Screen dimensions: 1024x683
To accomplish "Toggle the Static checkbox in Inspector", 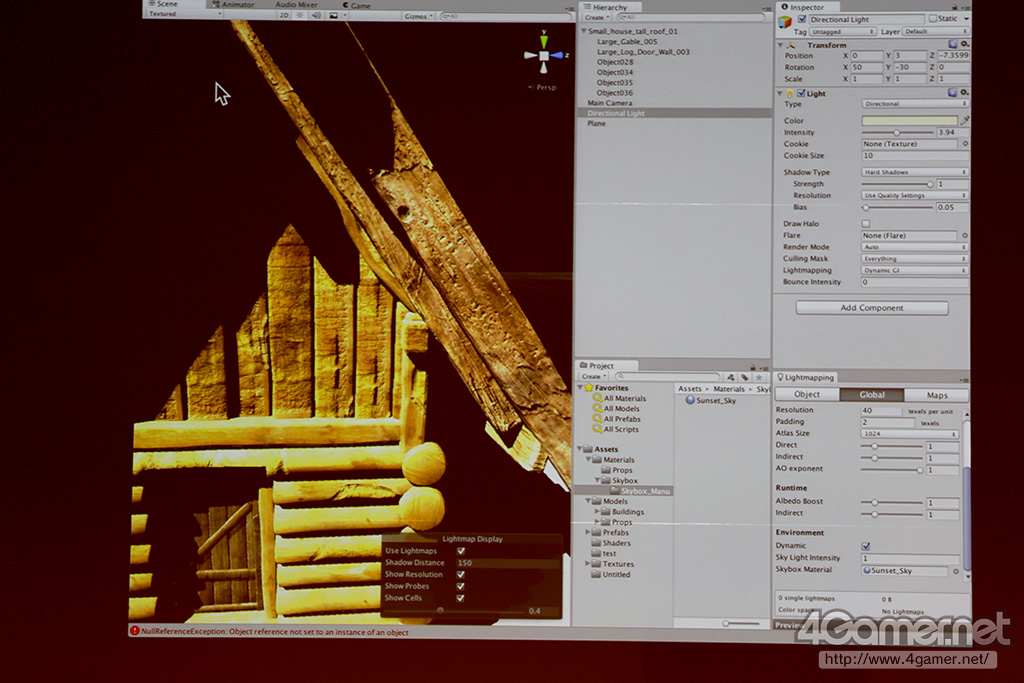I will click(x=933, y=19).
